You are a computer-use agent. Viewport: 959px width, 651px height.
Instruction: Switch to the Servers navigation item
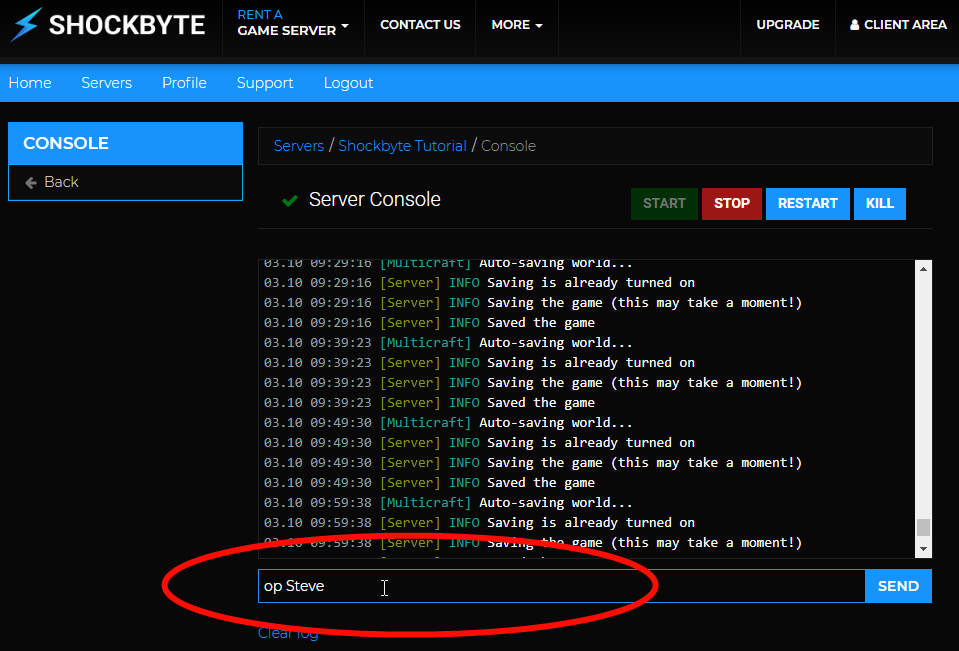(106, 83)
